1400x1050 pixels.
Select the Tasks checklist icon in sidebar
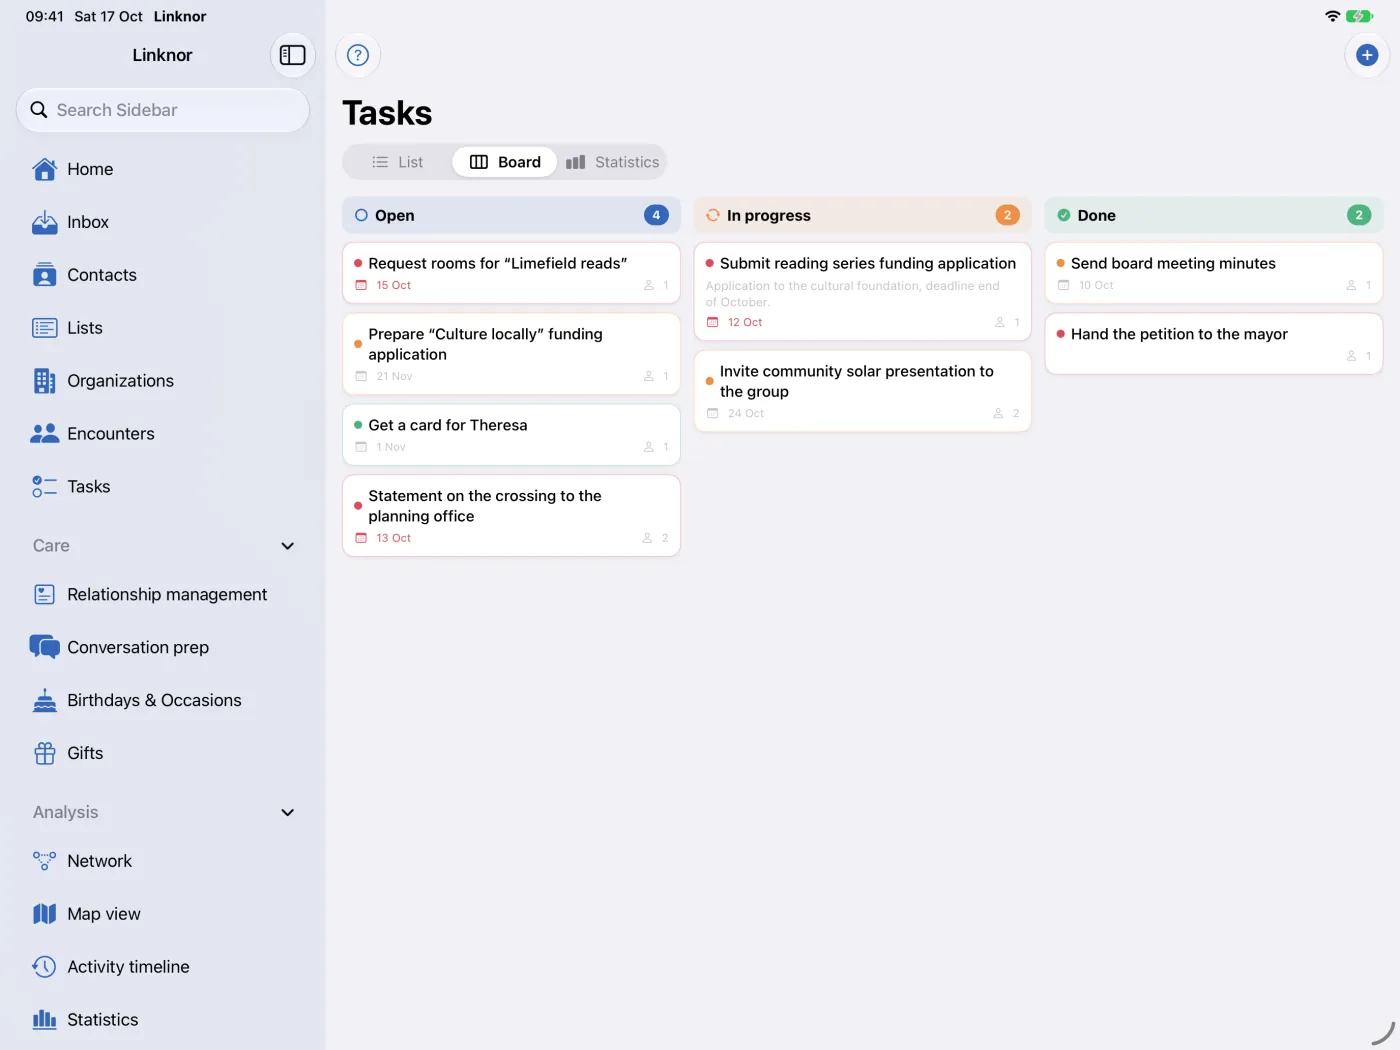(x=45, y=487)
